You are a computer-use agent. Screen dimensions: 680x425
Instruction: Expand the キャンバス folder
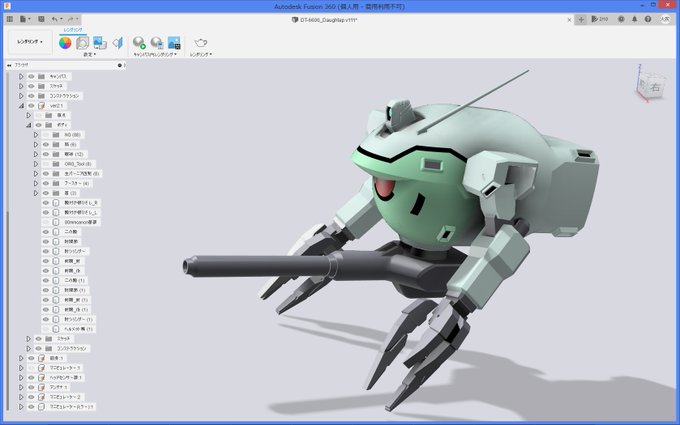click(x=21, y=76)
